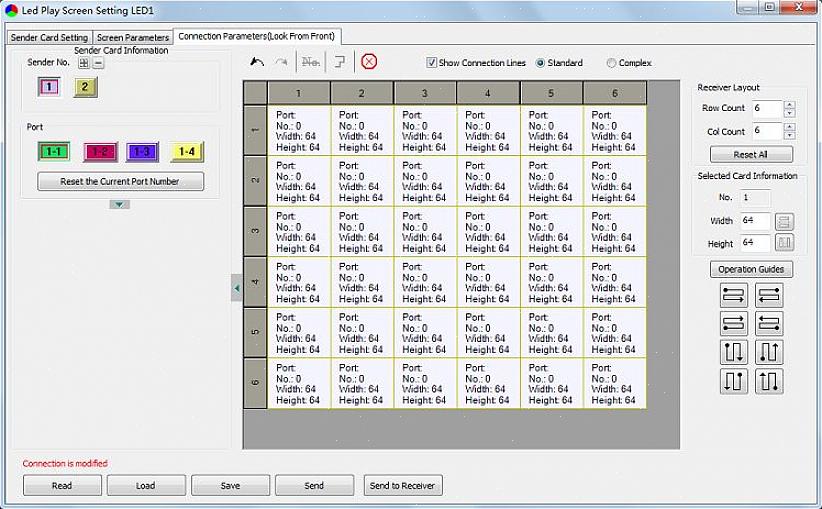Click the strikethrough No. toolbar icon
The width and height of the screenshot is (822, 509).
pos(311,62)
